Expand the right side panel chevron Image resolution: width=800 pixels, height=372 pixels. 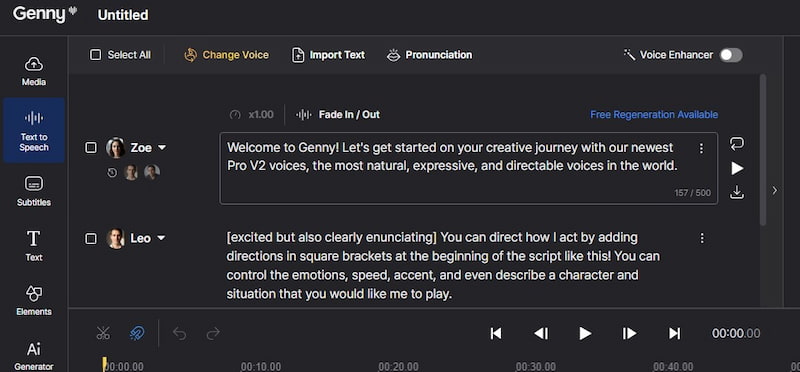click(774, 190)
